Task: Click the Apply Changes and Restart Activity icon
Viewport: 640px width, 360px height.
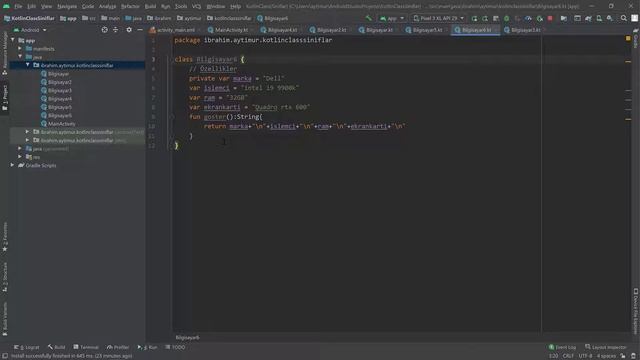Action: pos(485,18)
